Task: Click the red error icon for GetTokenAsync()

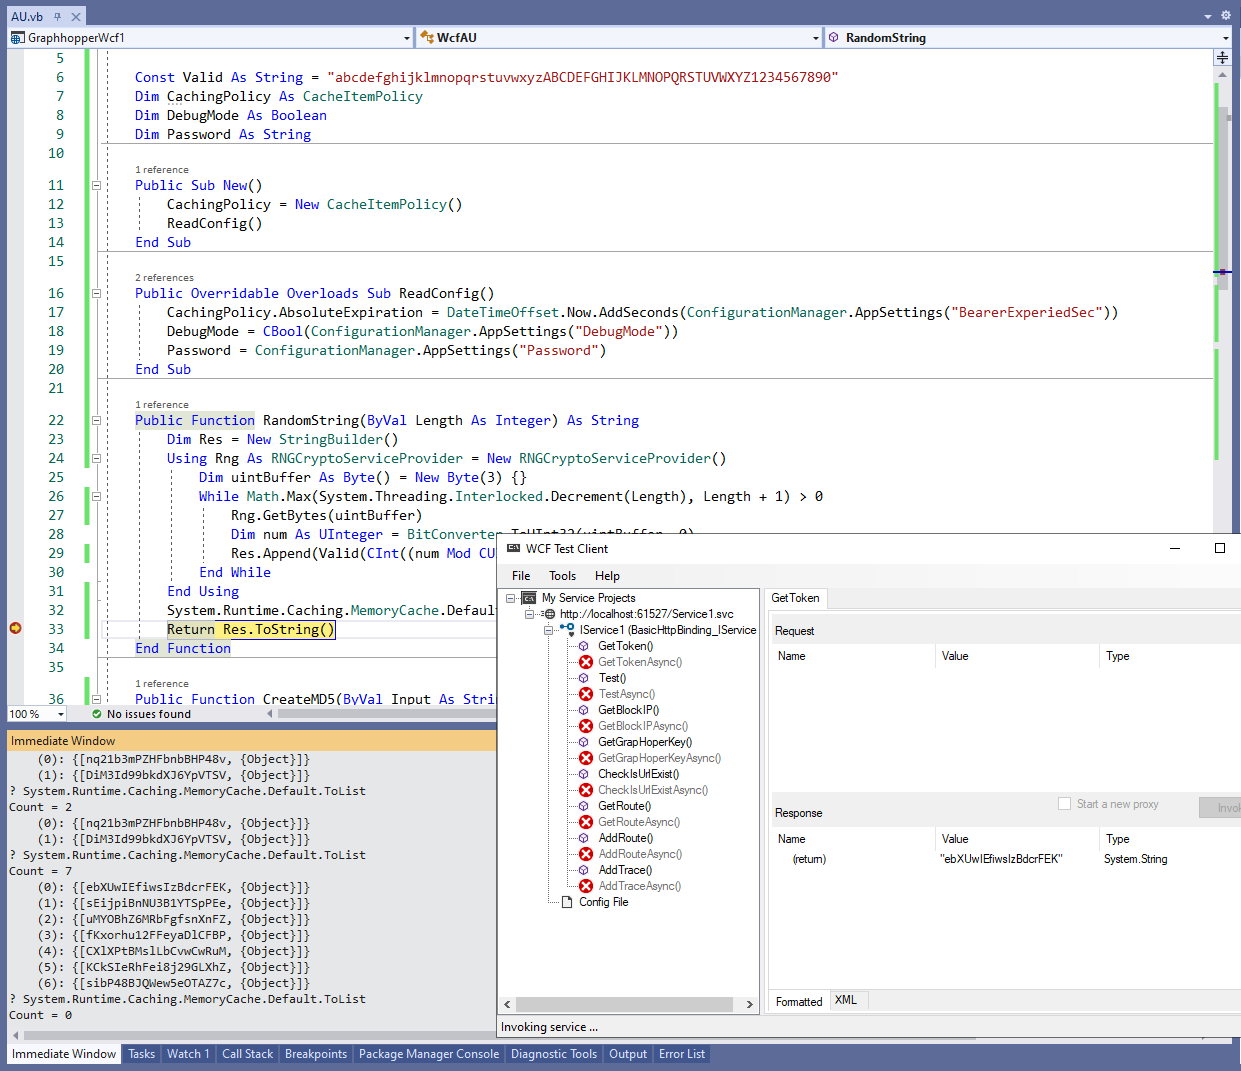Action: pos(586,662)
